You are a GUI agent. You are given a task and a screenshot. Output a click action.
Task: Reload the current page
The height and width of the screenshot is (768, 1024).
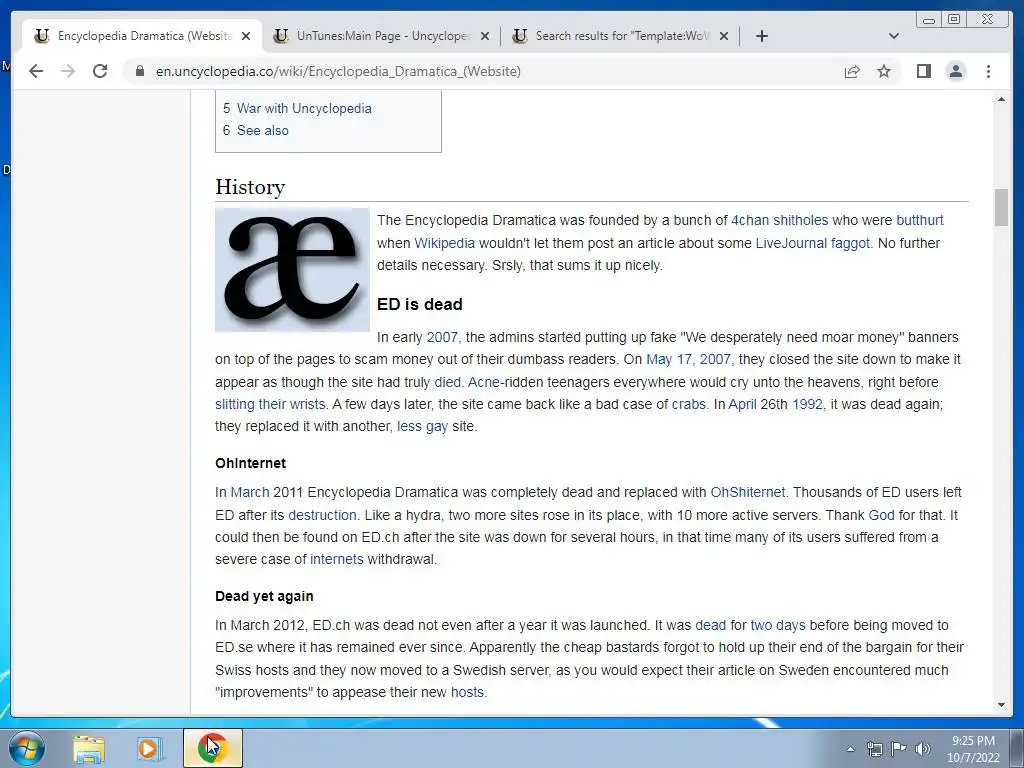coord(100,71)
